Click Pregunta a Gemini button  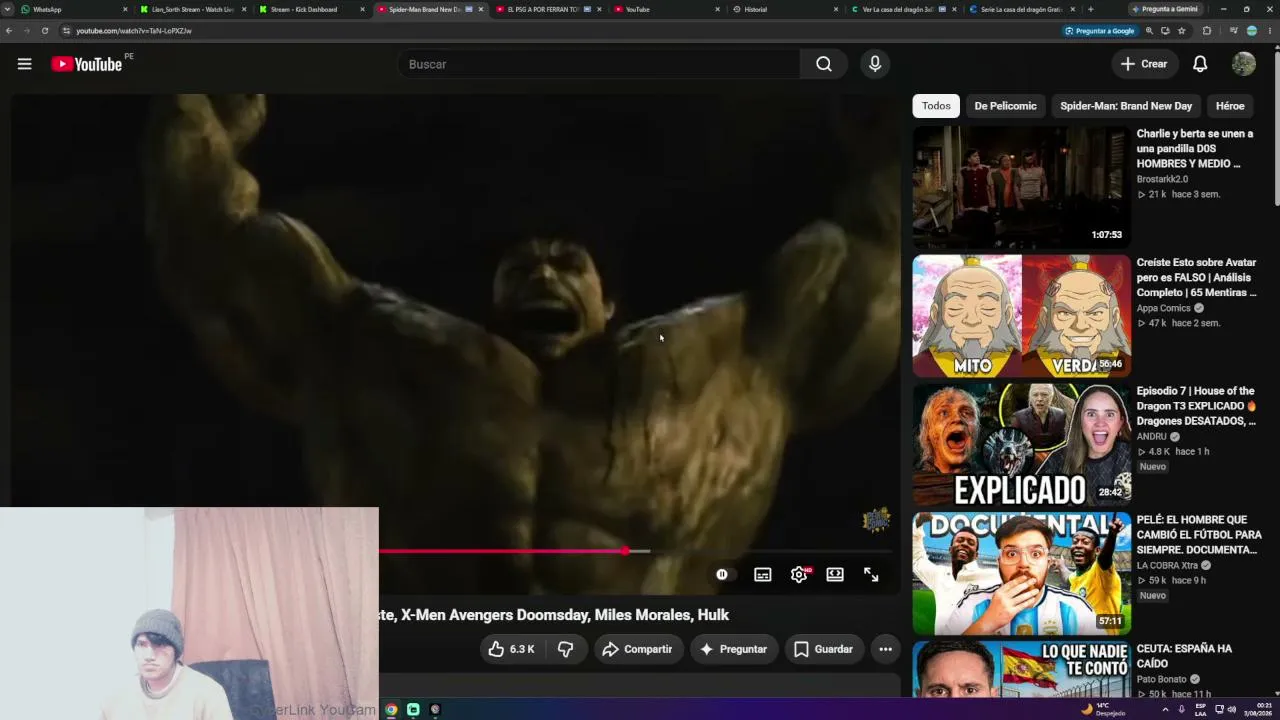pos(1164,9)
